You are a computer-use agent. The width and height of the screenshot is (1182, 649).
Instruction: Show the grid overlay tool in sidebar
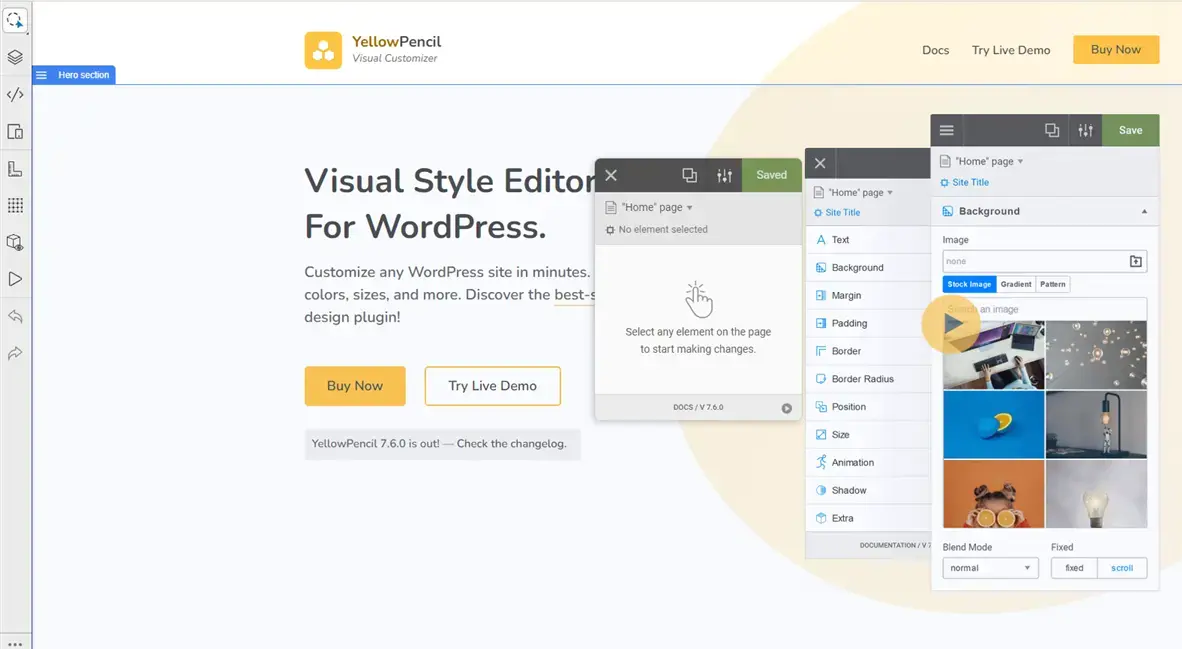point(15,205)
